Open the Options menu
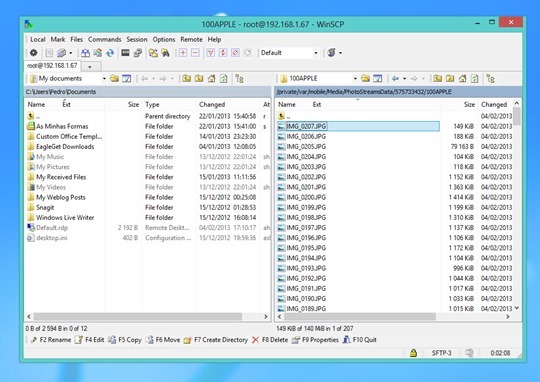Image resolution: width=540 pixels, height=382 pixels. pos(164,39)
